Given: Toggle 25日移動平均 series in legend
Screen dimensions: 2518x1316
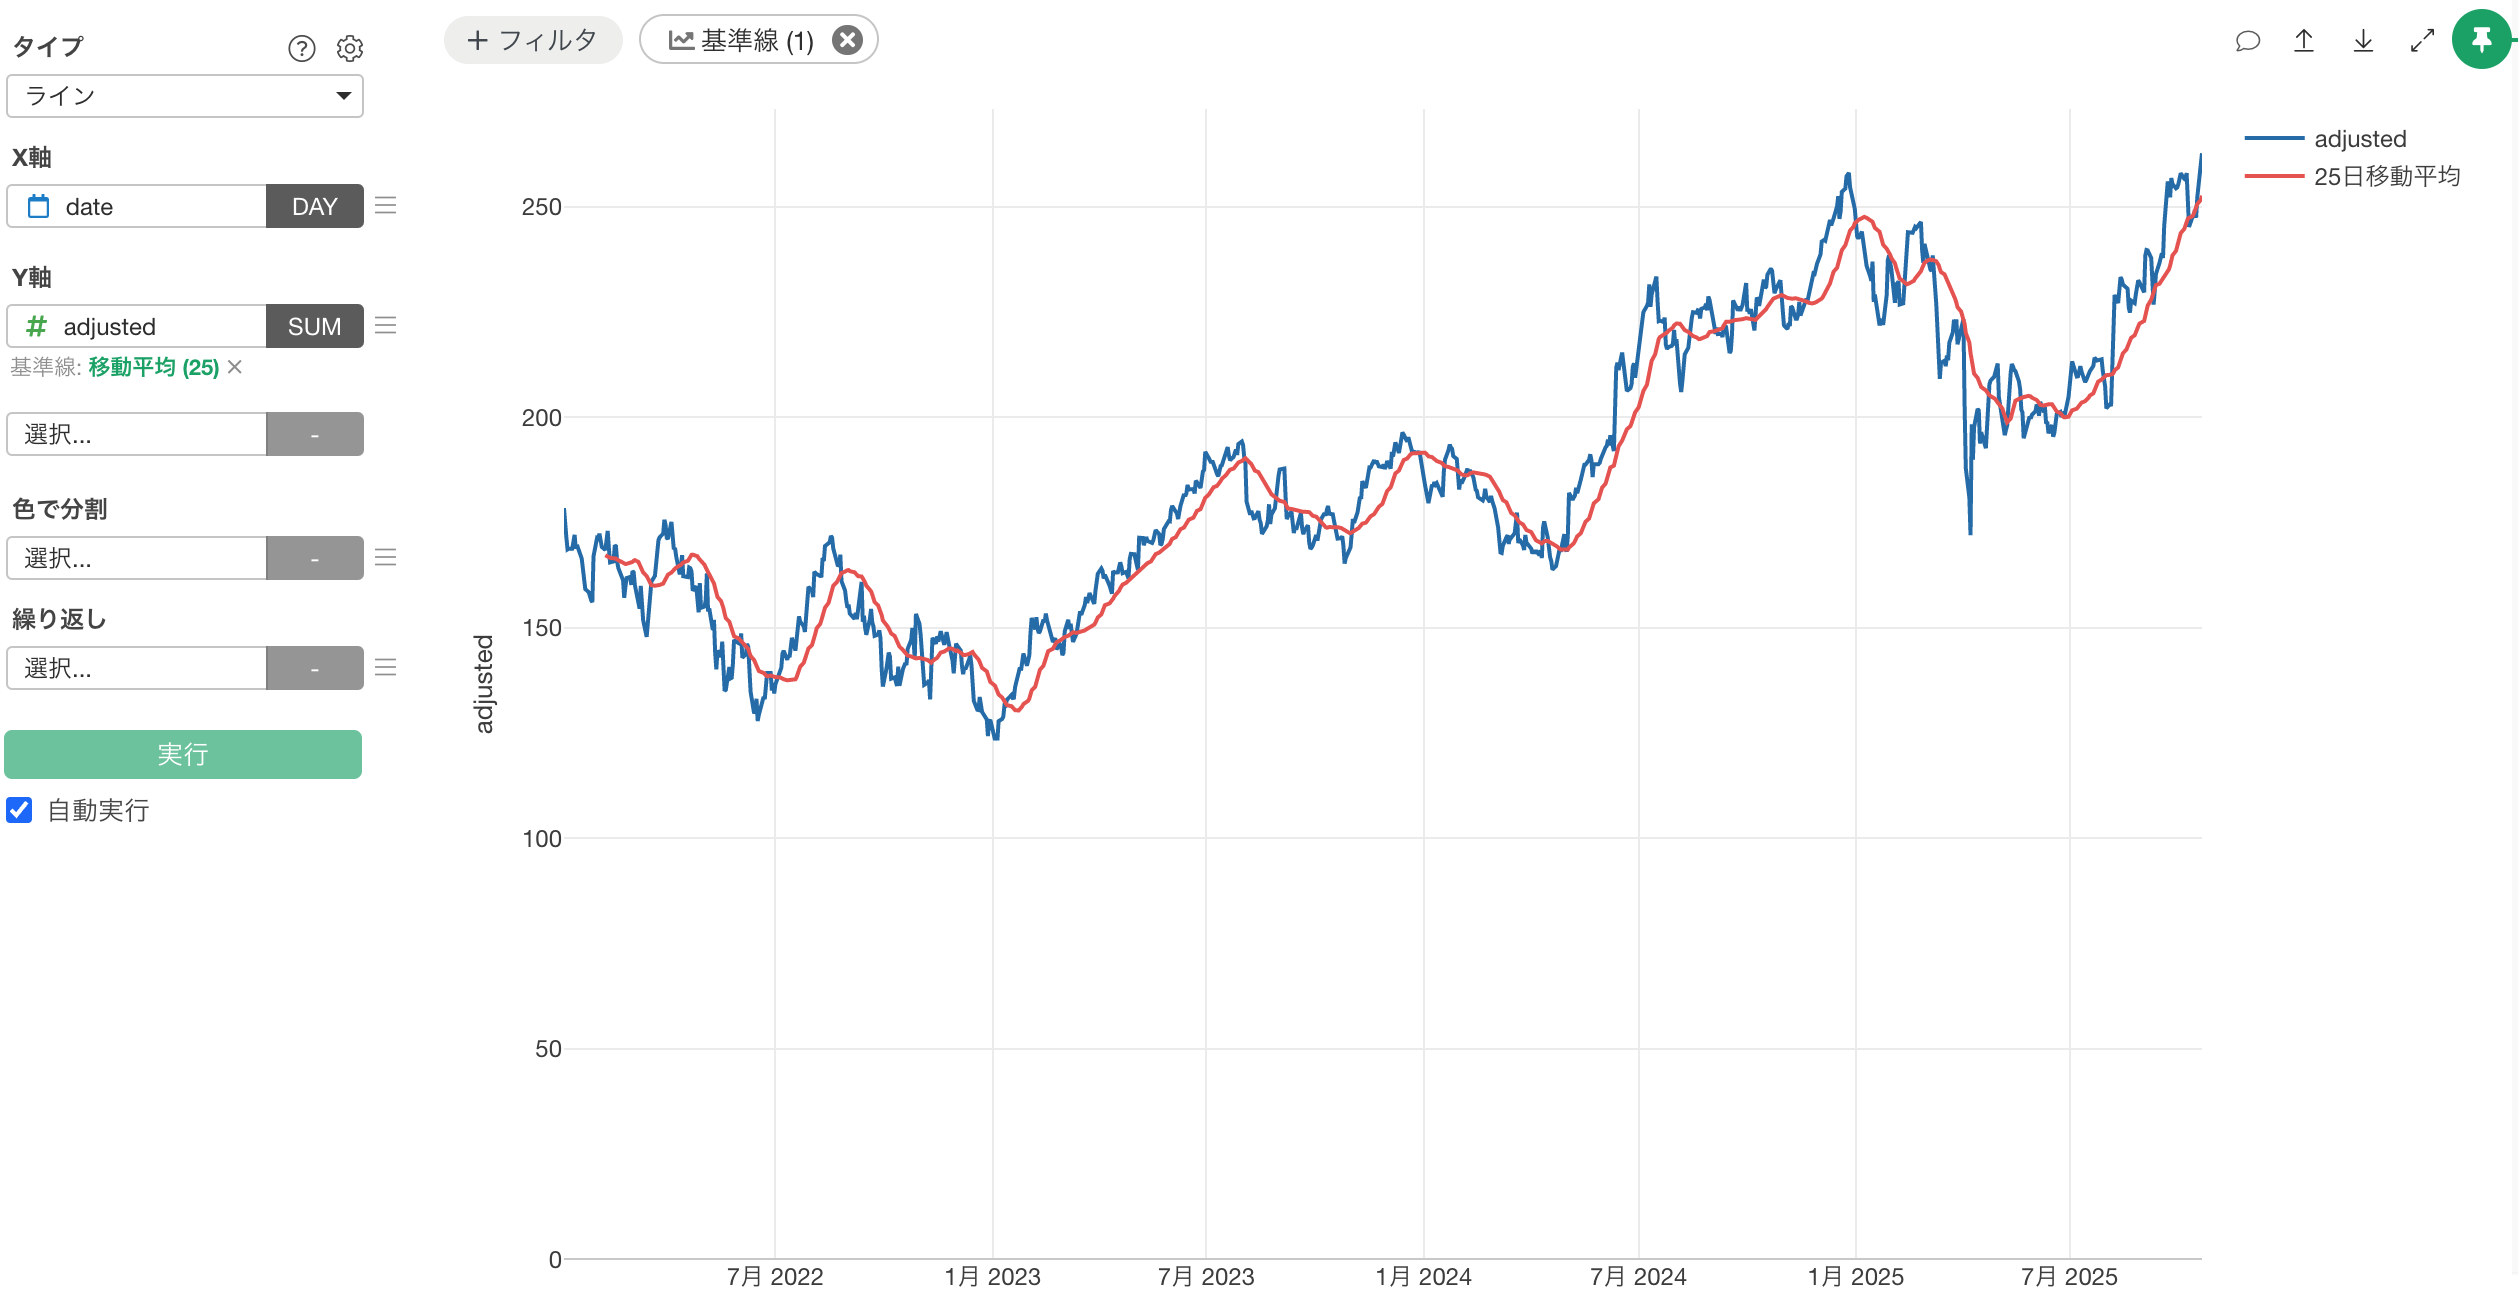Looking at the screenshot, I should coord(2385,177).
